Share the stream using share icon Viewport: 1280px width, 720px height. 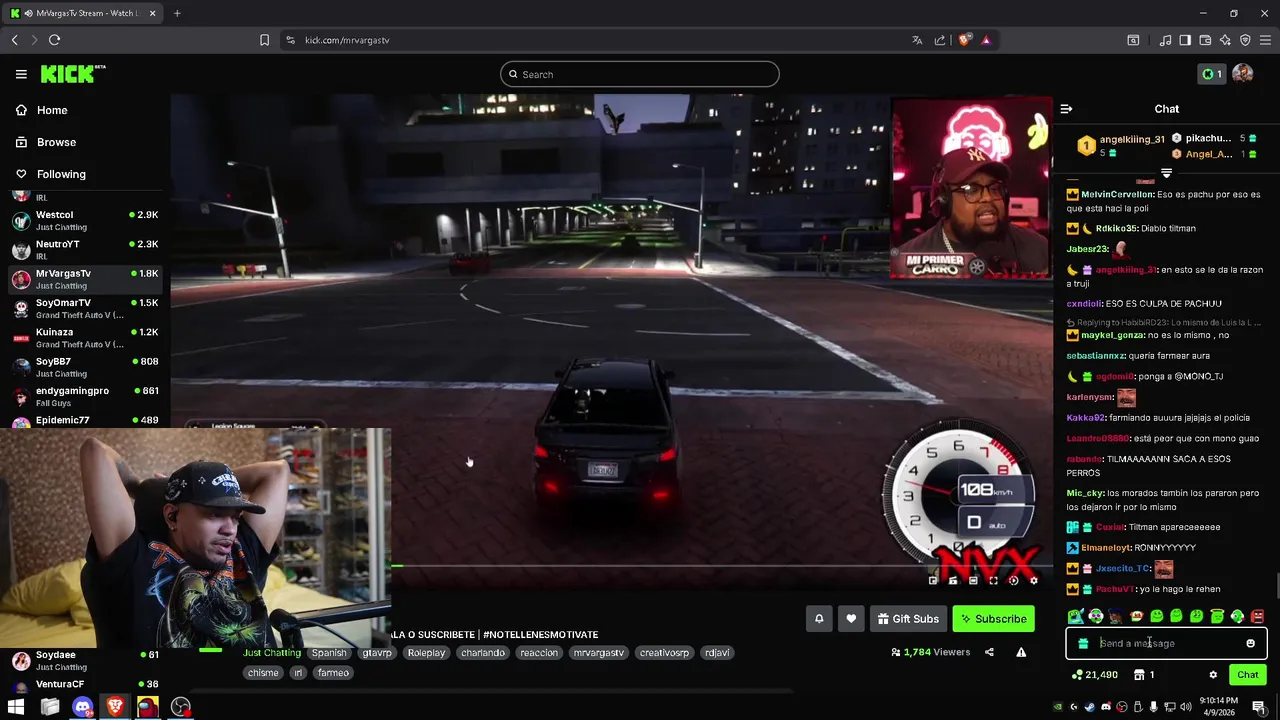click(989, 652)
